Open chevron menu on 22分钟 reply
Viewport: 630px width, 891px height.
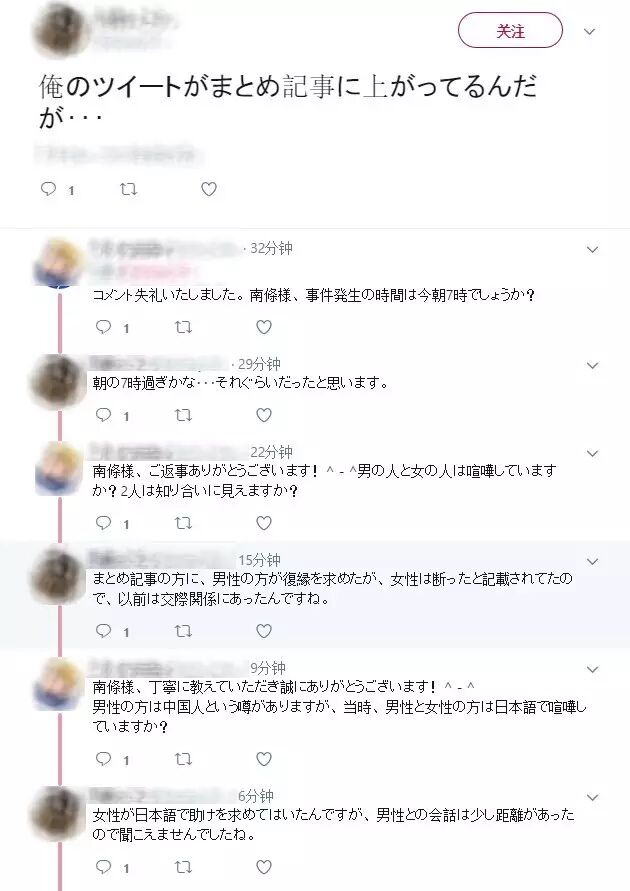pos(593,453)
